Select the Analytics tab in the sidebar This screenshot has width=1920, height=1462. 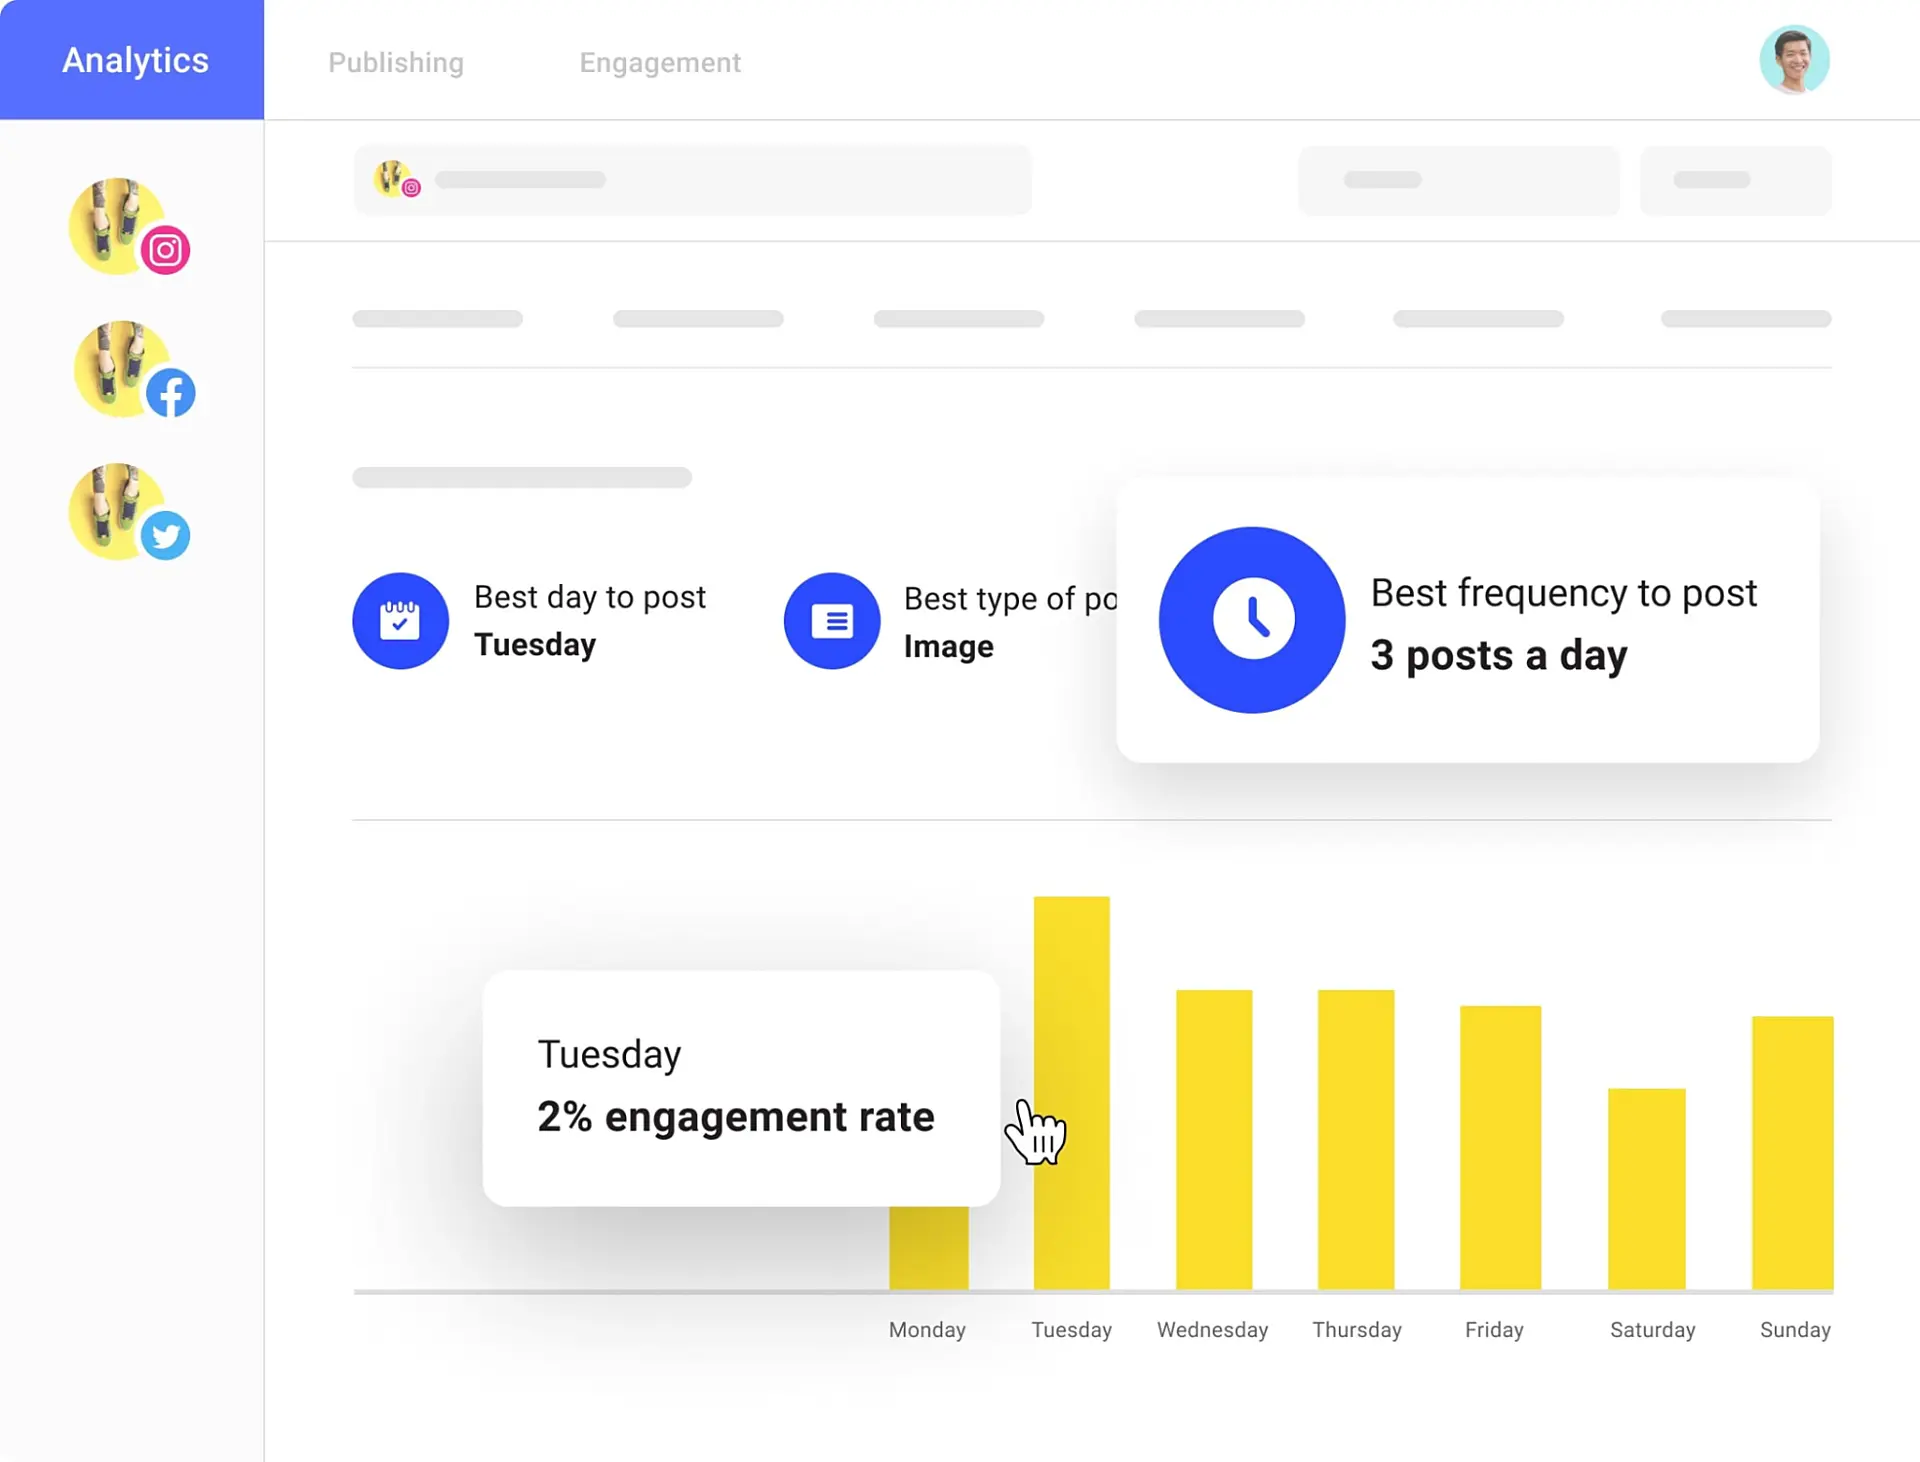pos(134,60)
